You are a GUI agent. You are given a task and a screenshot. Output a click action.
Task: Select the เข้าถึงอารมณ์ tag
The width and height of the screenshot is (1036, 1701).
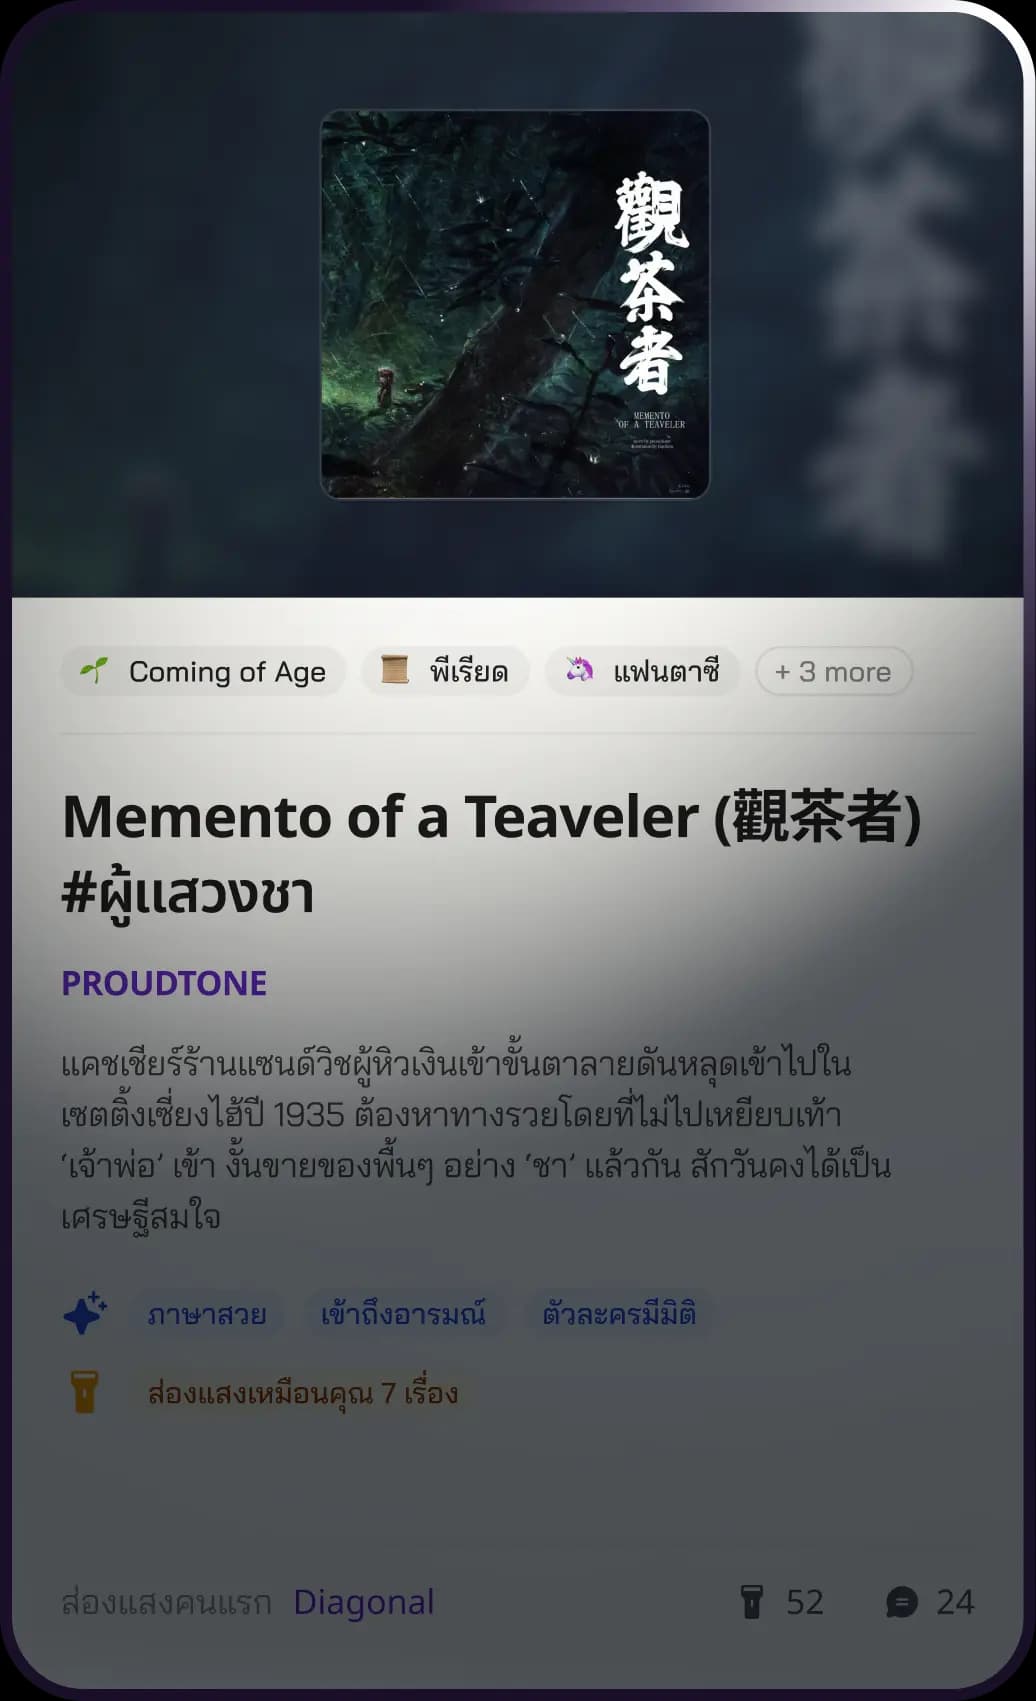pyautogui.click(x=403, y=1314)
